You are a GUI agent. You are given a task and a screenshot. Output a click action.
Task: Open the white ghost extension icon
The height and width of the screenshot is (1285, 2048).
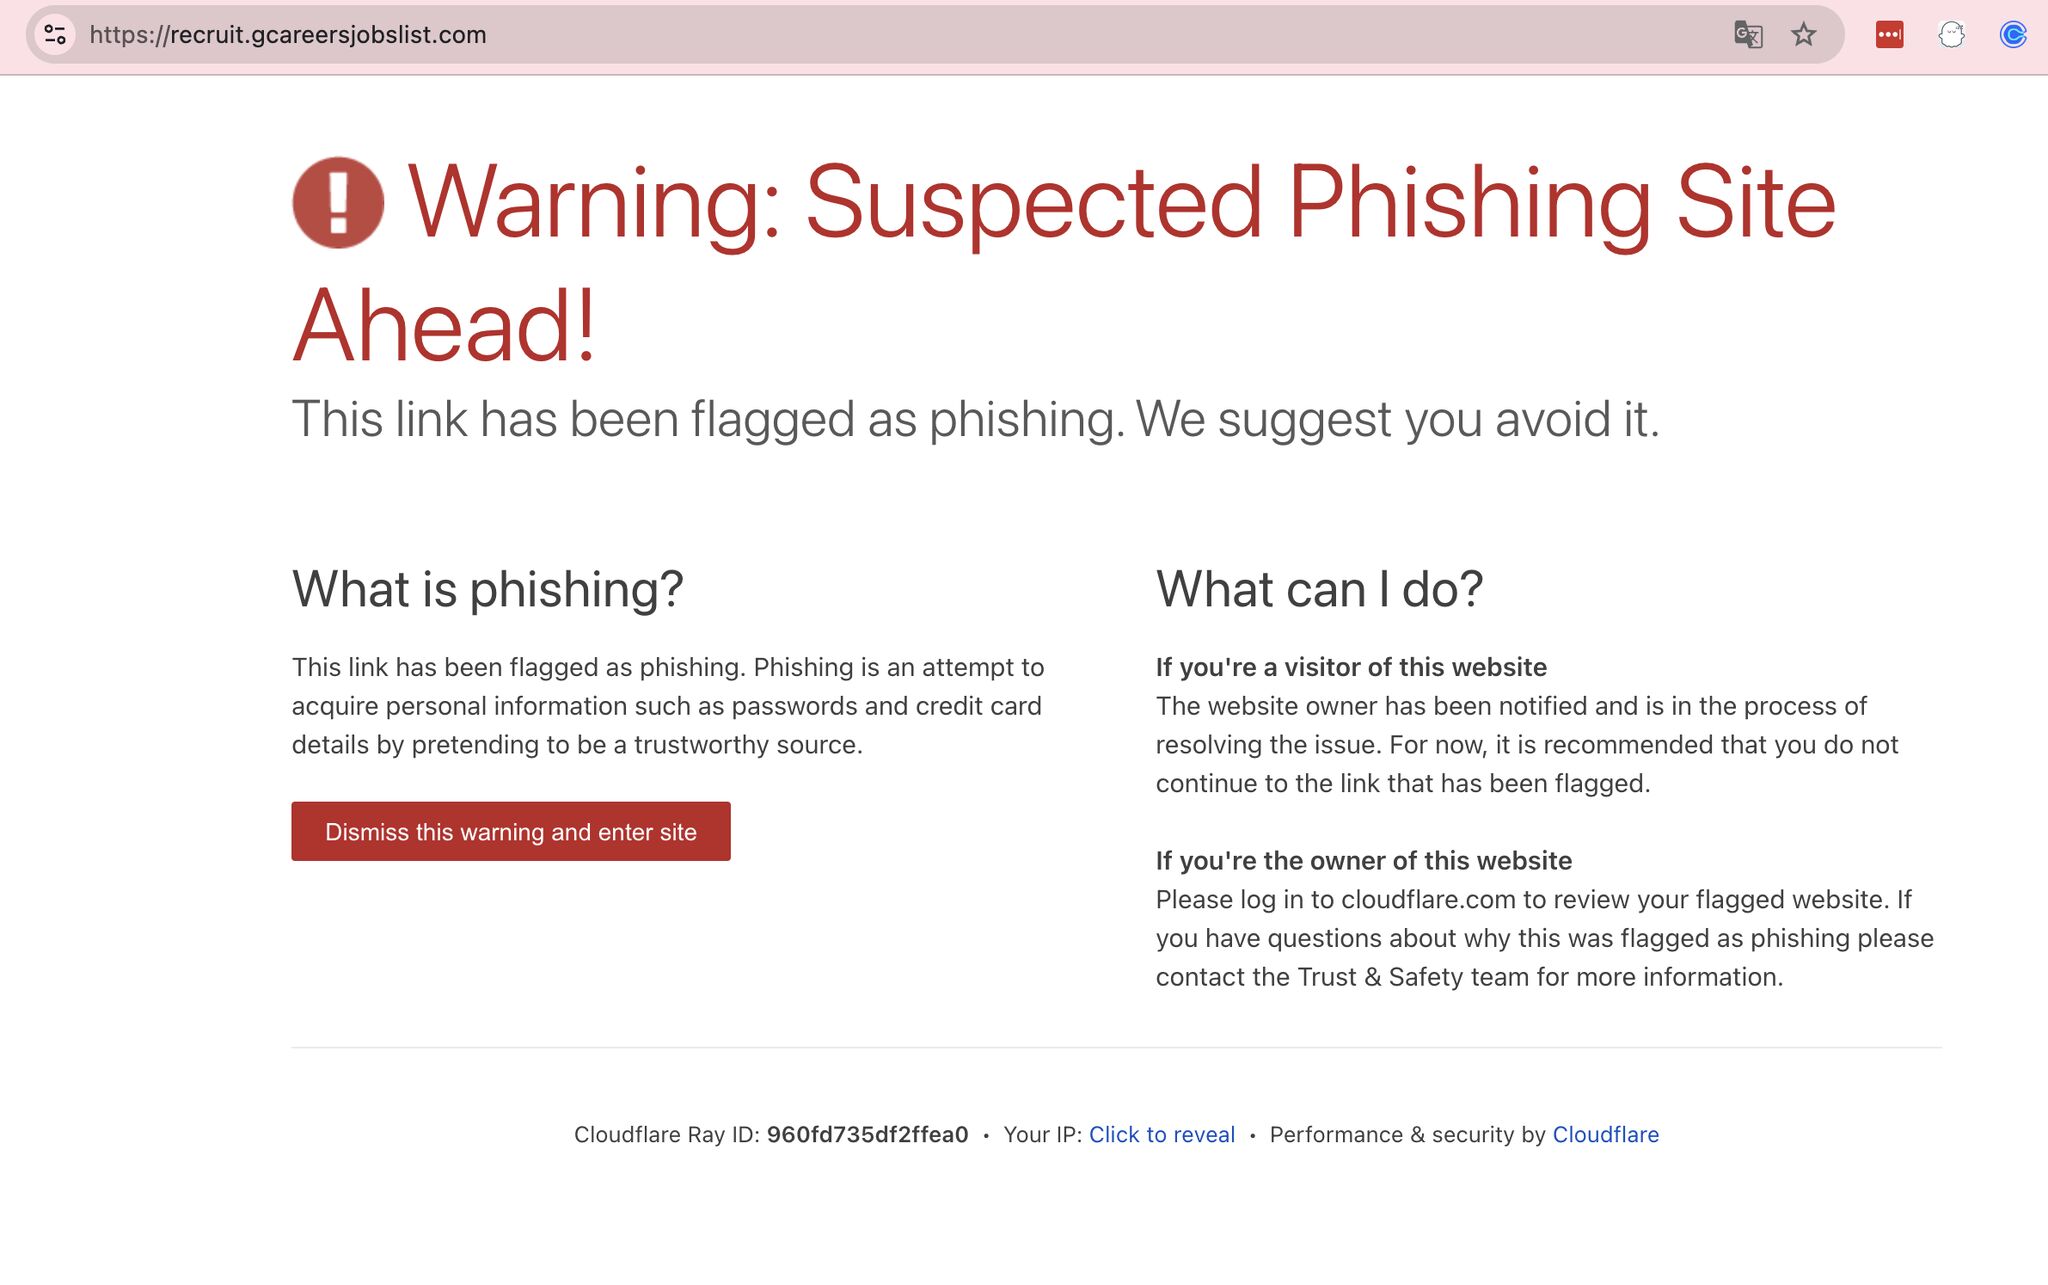[x=1951, y=35]
